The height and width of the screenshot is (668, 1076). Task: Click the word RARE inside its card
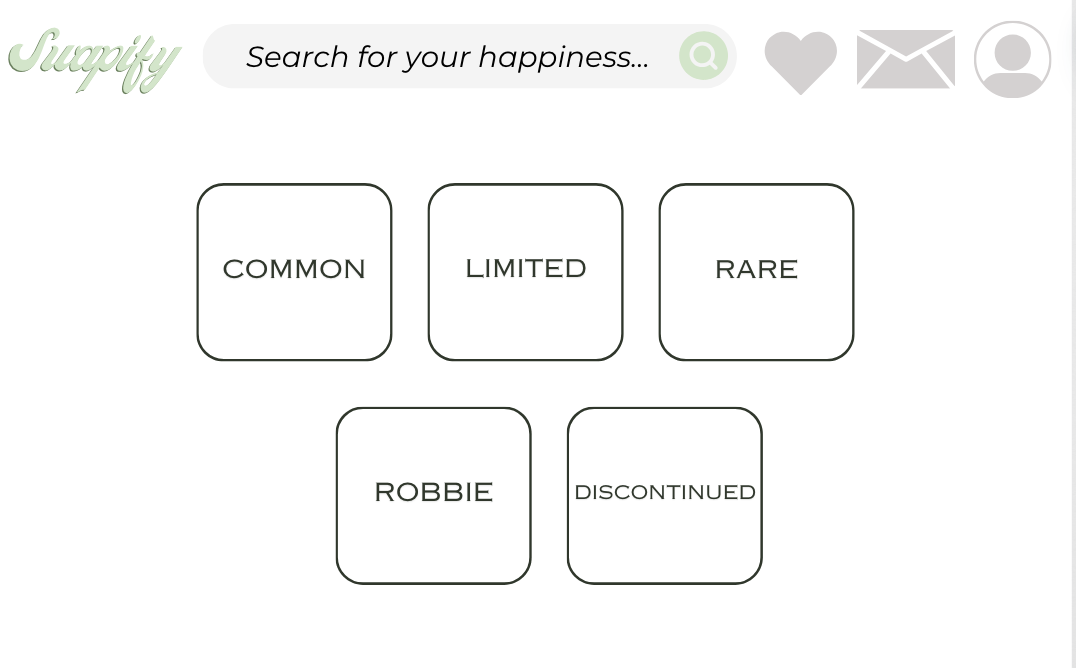(x=756, y=269)
